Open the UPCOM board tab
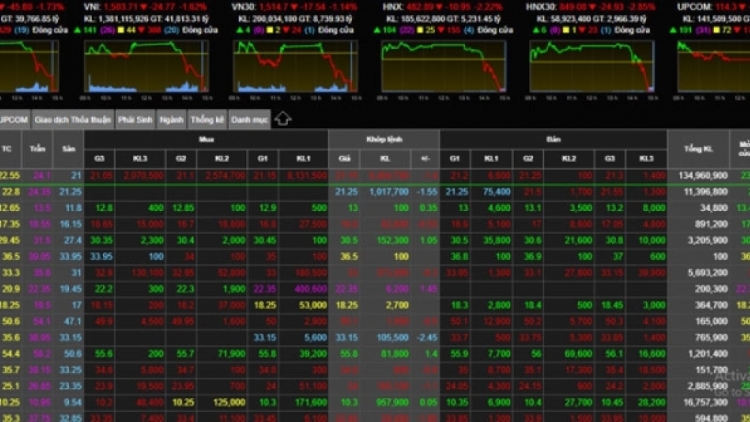Screen dimensions: 750x422 13,119
